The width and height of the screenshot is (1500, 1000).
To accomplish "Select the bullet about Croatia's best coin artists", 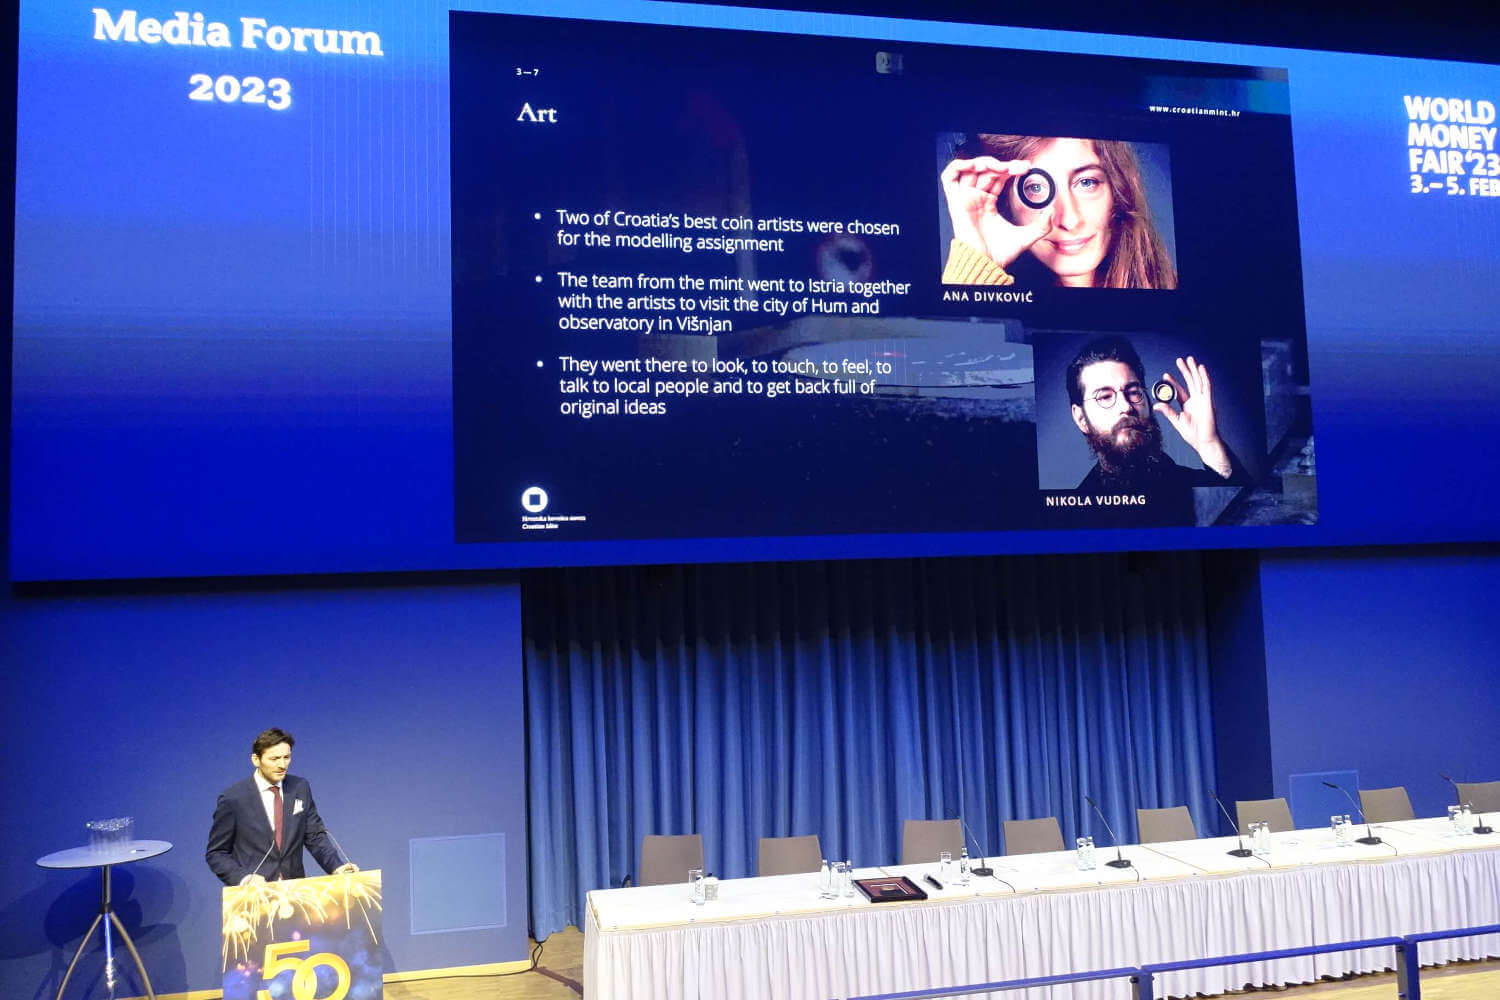I will tap(727, 231).
